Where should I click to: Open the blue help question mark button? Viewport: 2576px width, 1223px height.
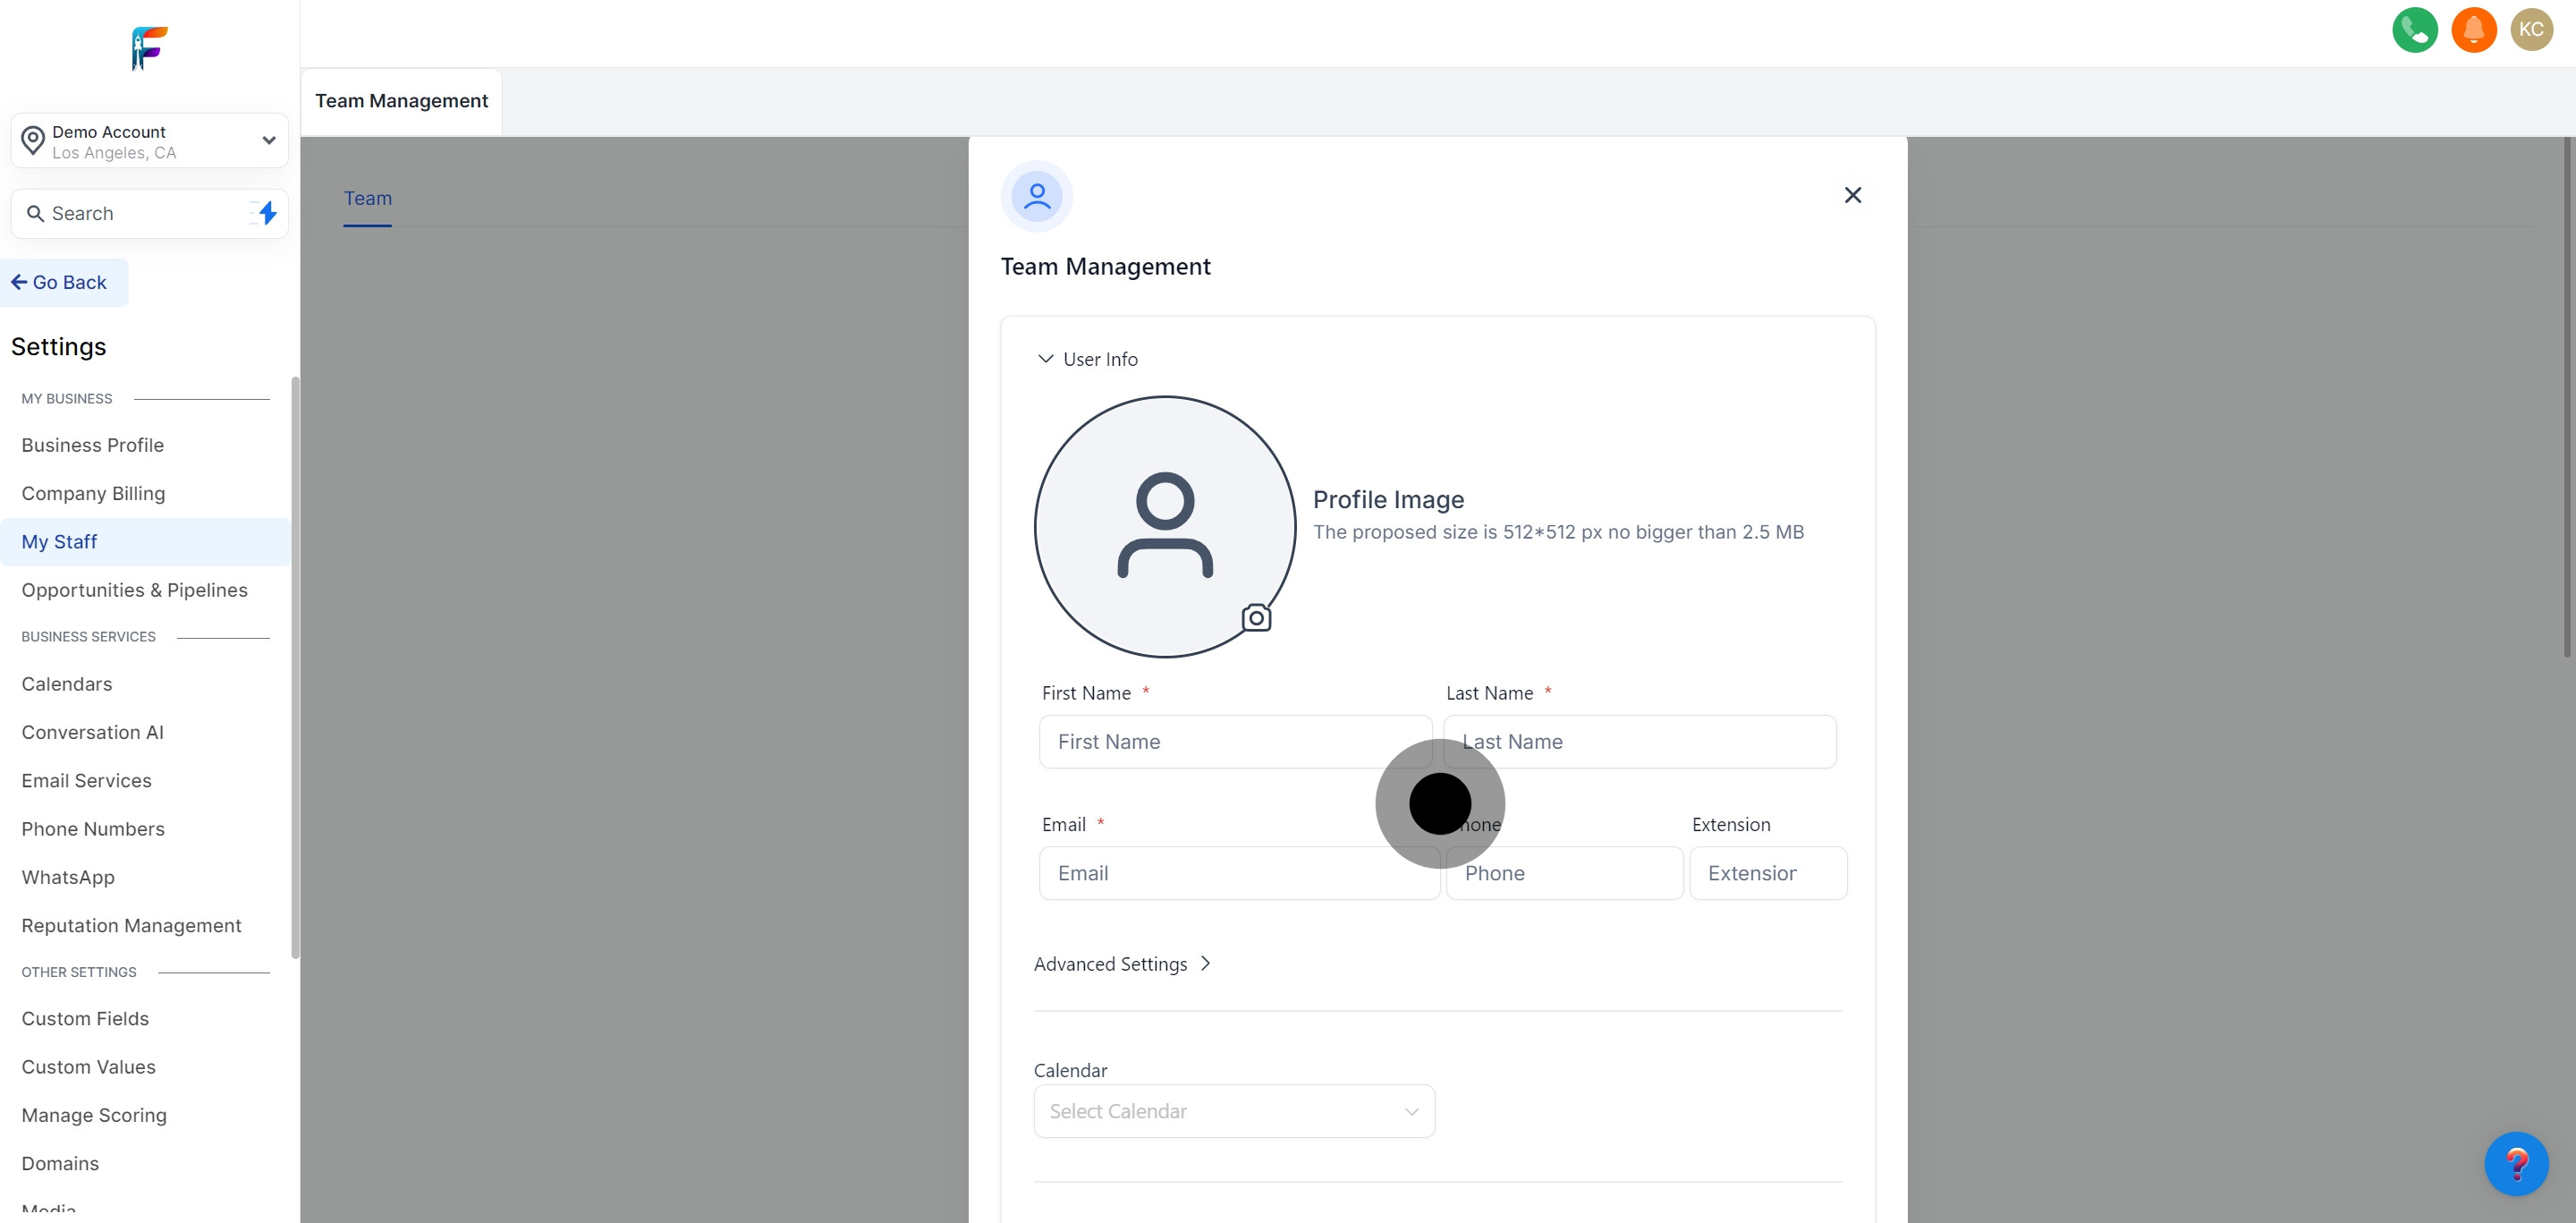2515,1163
